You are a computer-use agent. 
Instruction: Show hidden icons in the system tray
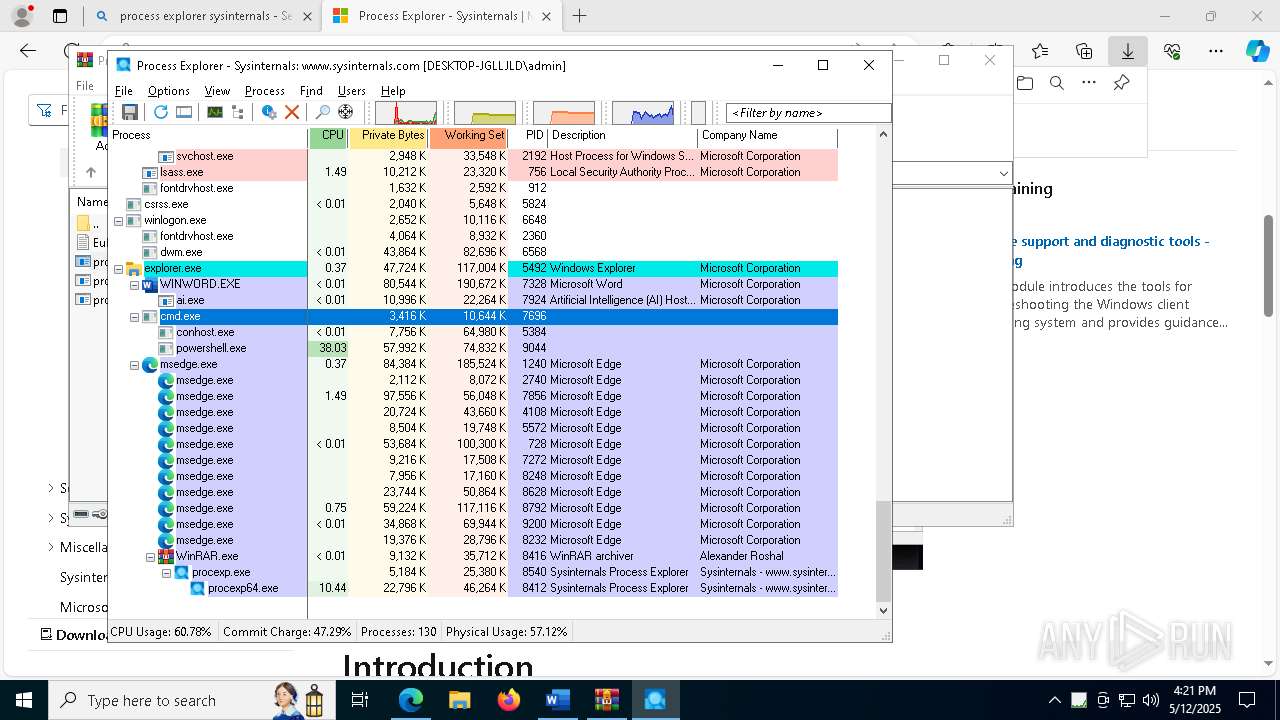click(1054, 700)
